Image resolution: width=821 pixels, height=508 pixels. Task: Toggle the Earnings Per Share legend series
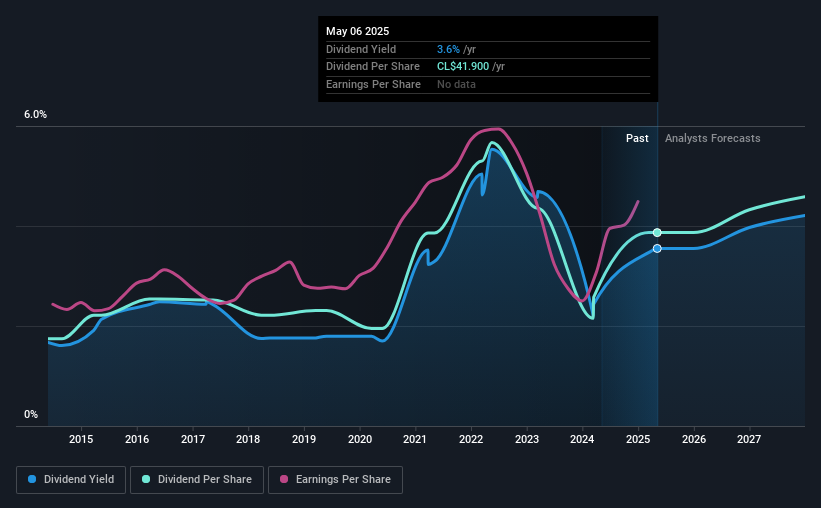pos(335,480)
